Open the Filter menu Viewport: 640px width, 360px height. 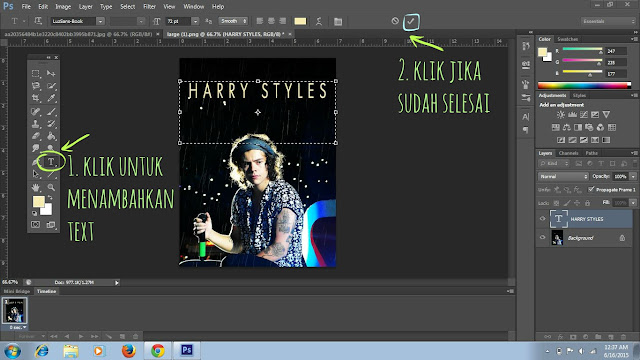tap(149, 7)
